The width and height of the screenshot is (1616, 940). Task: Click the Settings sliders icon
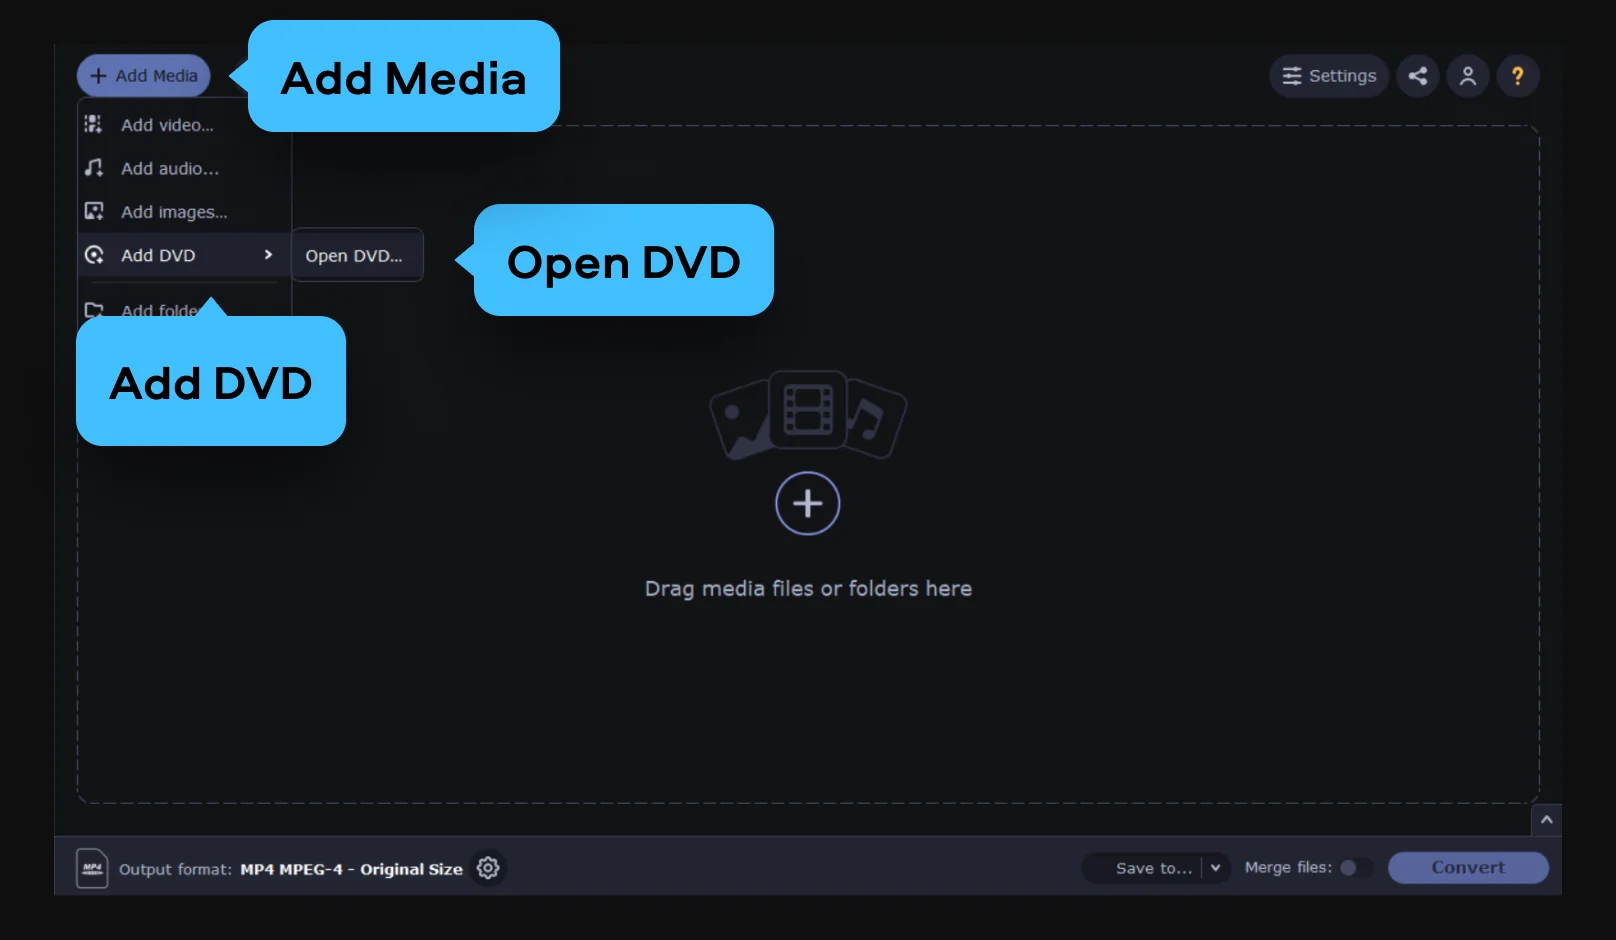click(x=1292, y=76)
